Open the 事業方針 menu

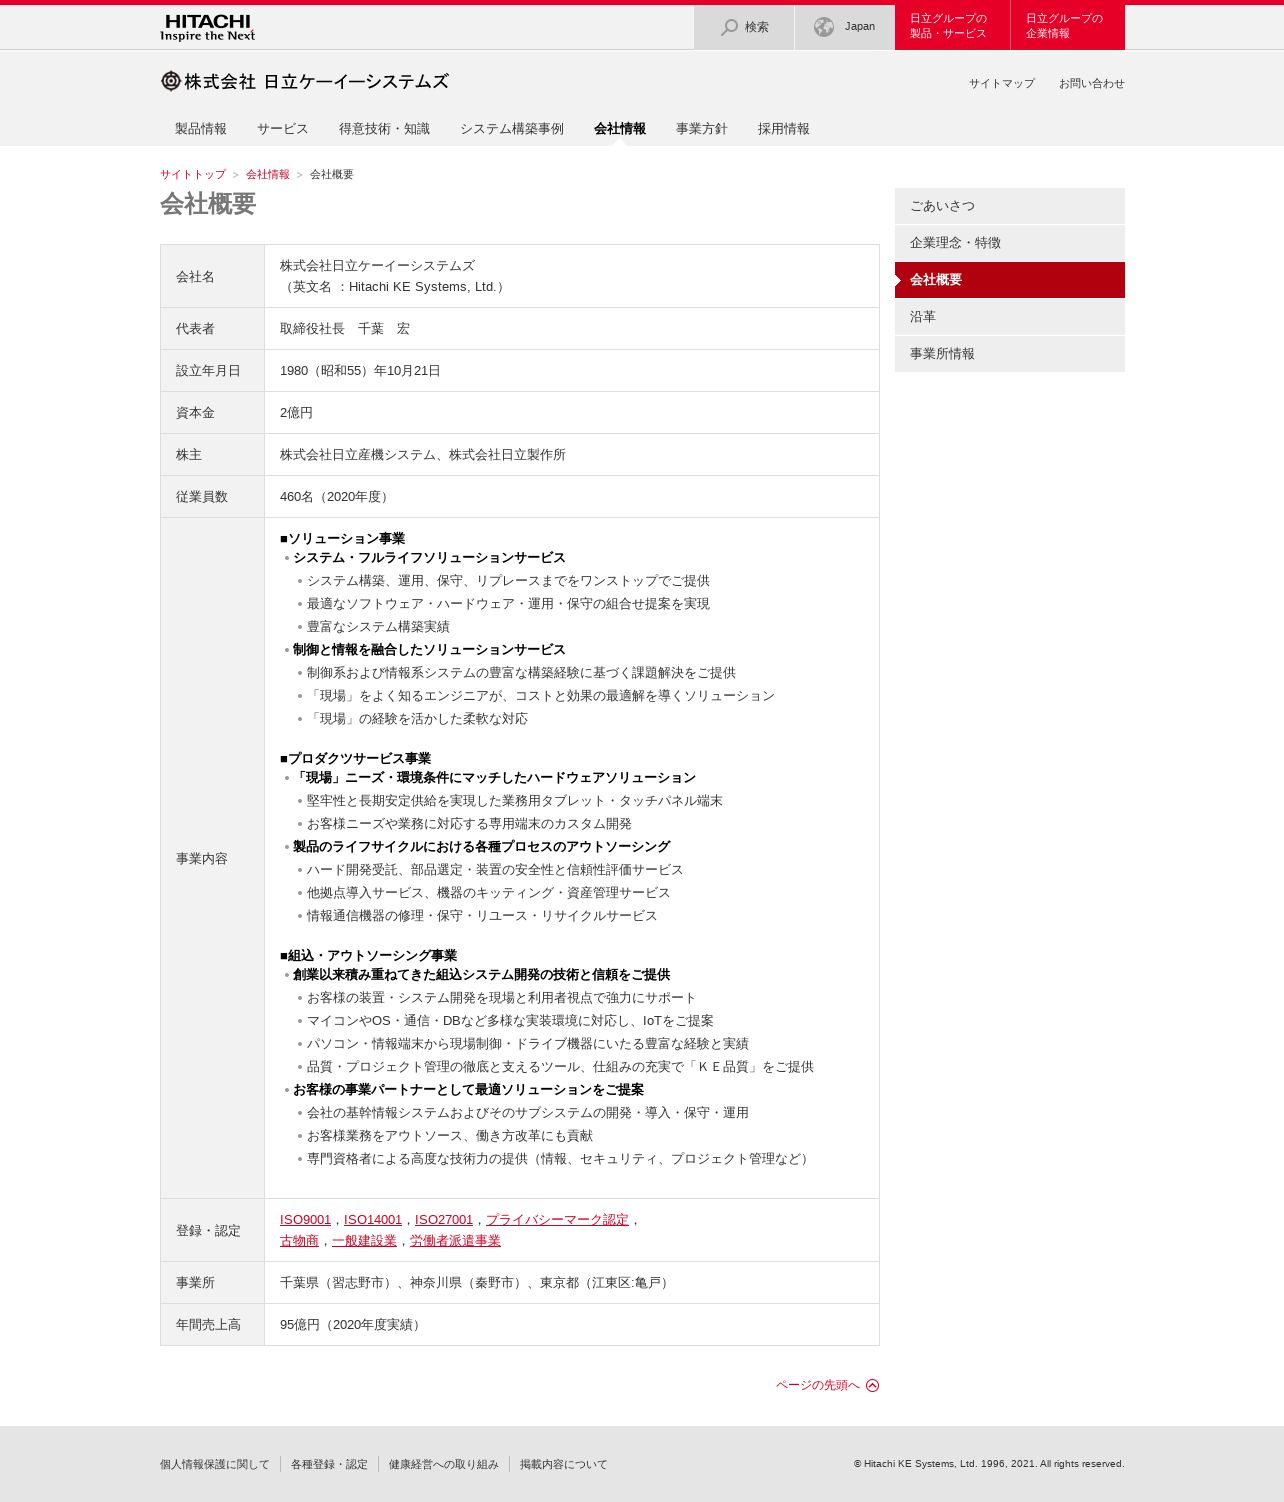point(702,129)
